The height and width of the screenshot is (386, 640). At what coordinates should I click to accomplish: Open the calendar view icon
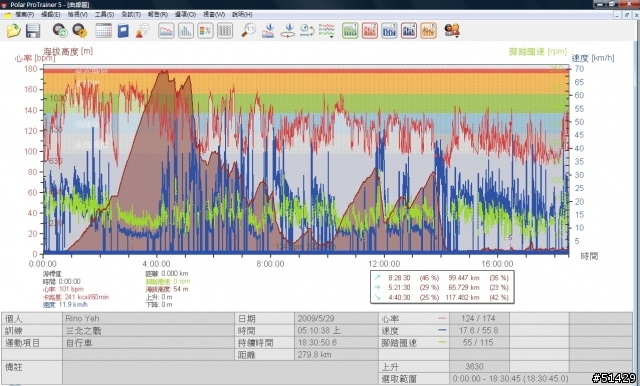click(x=103, y=31)
